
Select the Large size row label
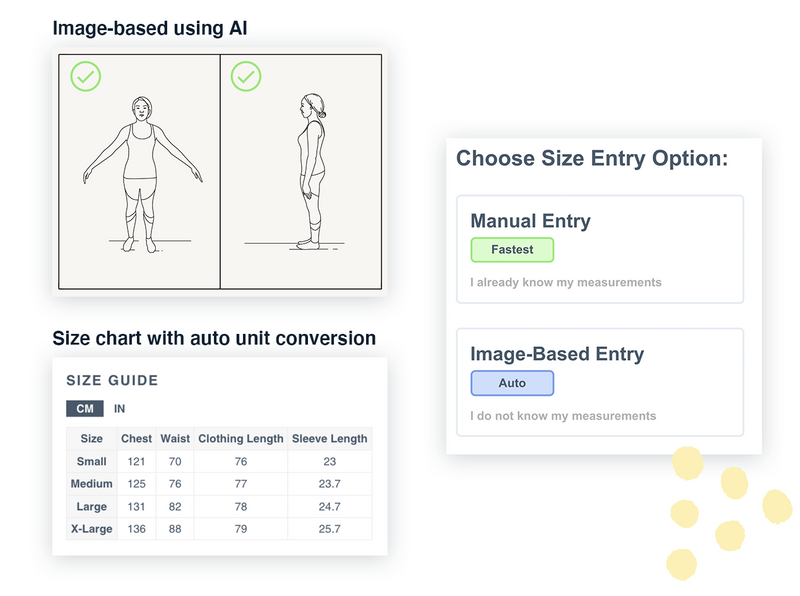point(92,507)
